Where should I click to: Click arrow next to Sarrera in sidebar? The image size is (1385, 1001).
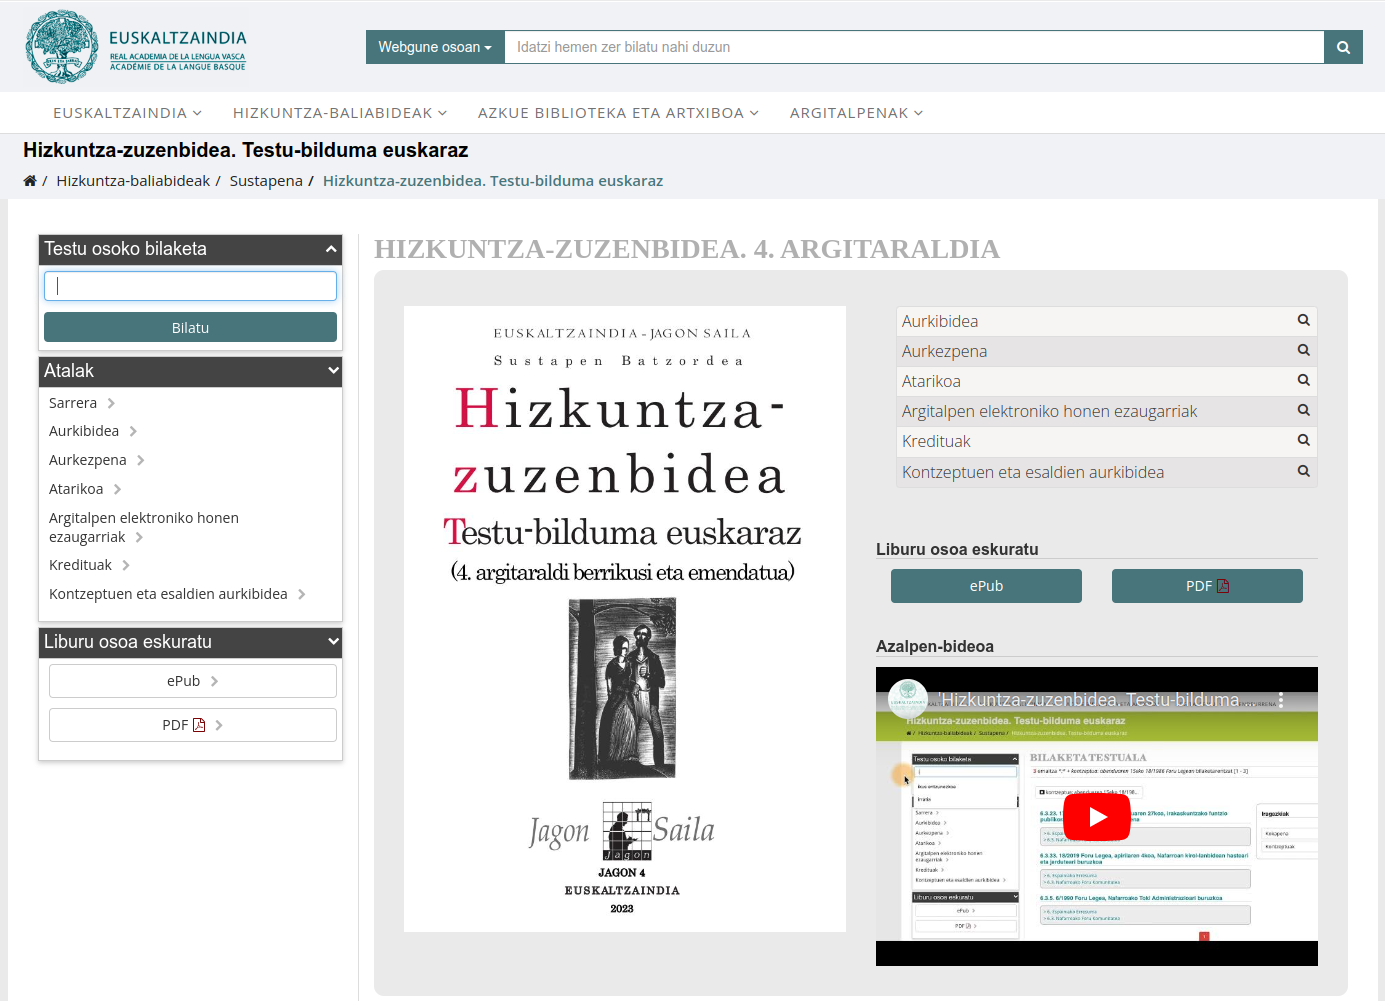coord(111,403)
